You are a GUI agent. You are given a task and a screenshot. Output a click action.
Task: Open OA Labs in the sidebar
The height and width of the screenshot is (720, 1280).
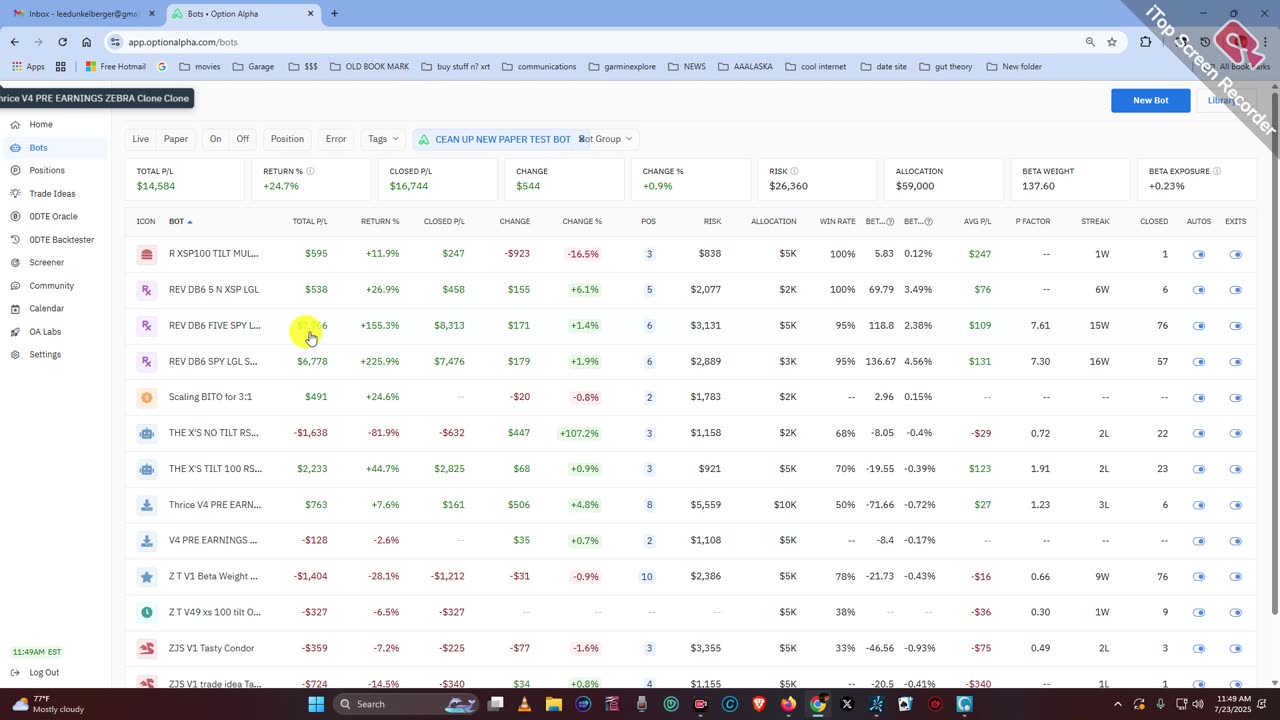pyautogui.click(x=45, y=331)
